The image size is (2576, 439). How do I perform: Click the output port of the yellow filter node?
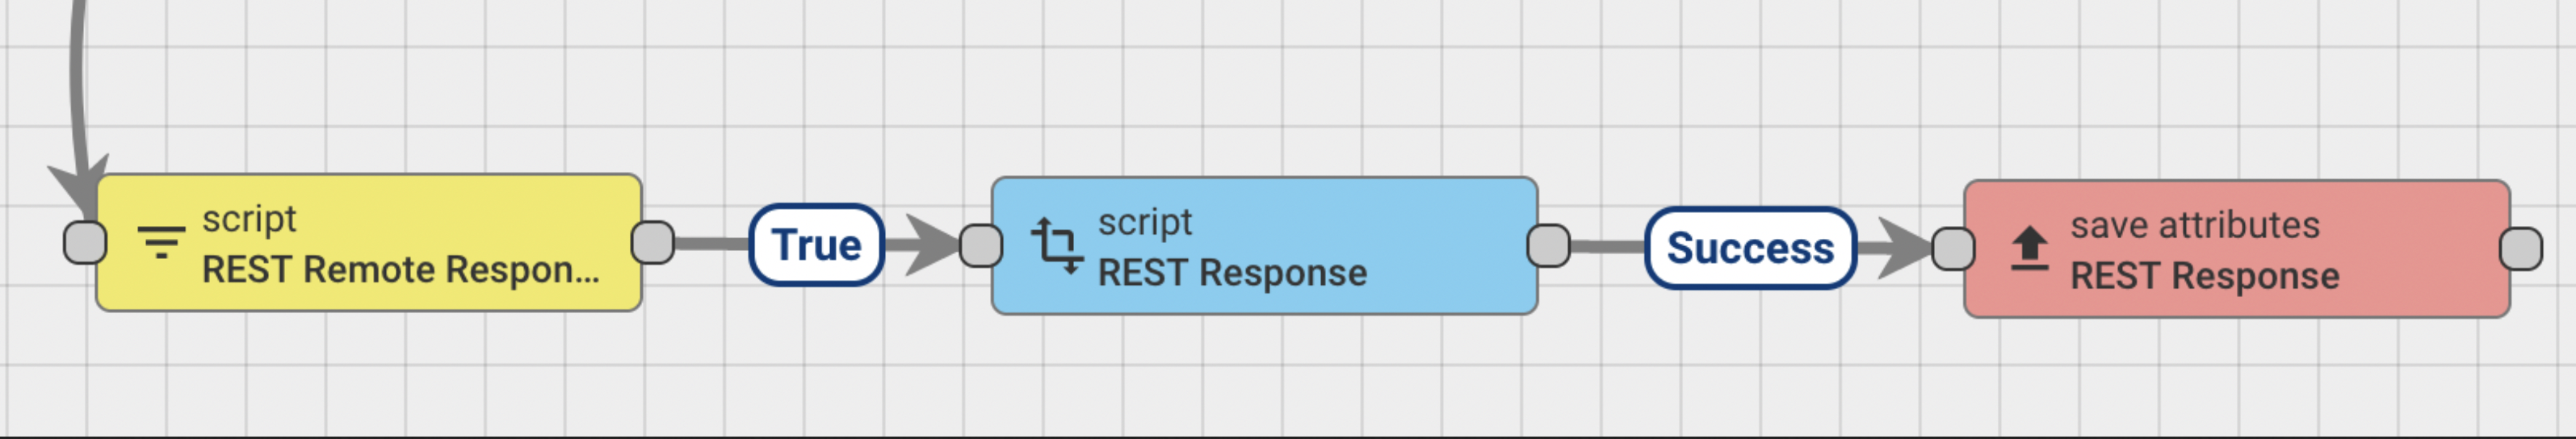653,242
